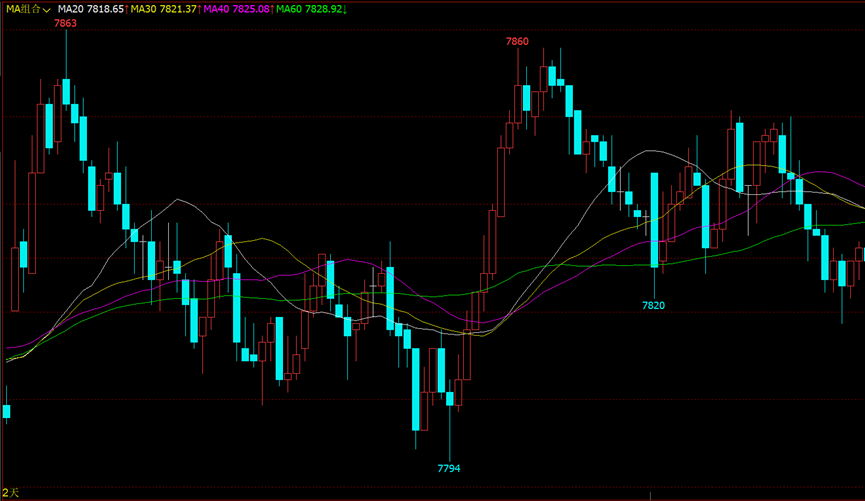This screenshot has height=501, width=865.
Task: Select the MA40 7825.08 legend value
Action: coord(238,9)
